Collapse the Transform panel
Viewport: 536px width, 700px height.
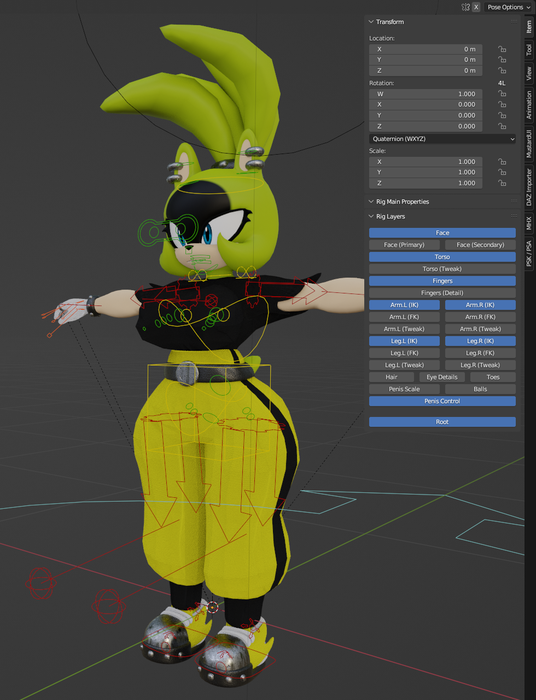[x=371, y=21]
